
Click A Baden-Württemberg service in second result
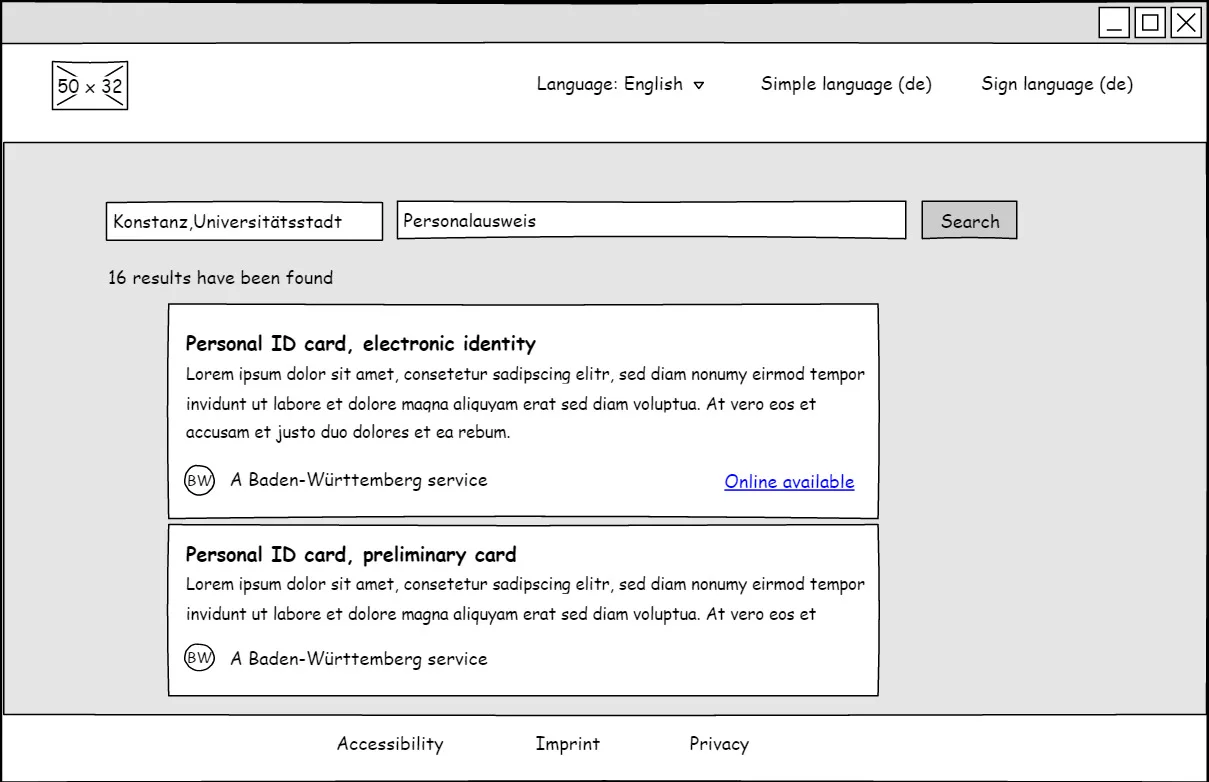pos(359,659)
